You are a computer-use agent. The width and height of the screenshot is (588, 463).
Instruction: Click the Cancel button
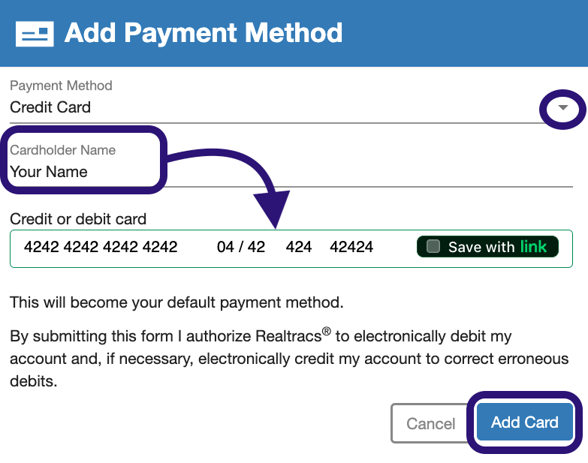tap(430, 424)
